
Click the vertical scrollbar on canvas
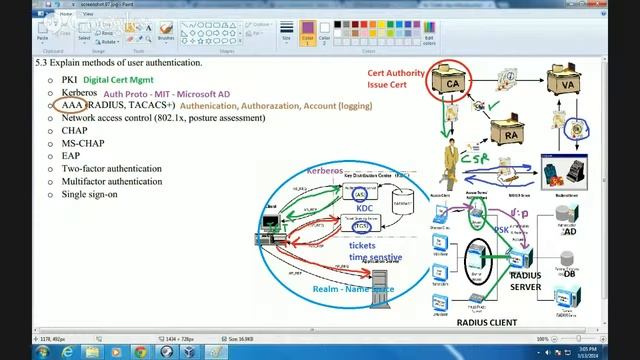click(x=604, y=180)
